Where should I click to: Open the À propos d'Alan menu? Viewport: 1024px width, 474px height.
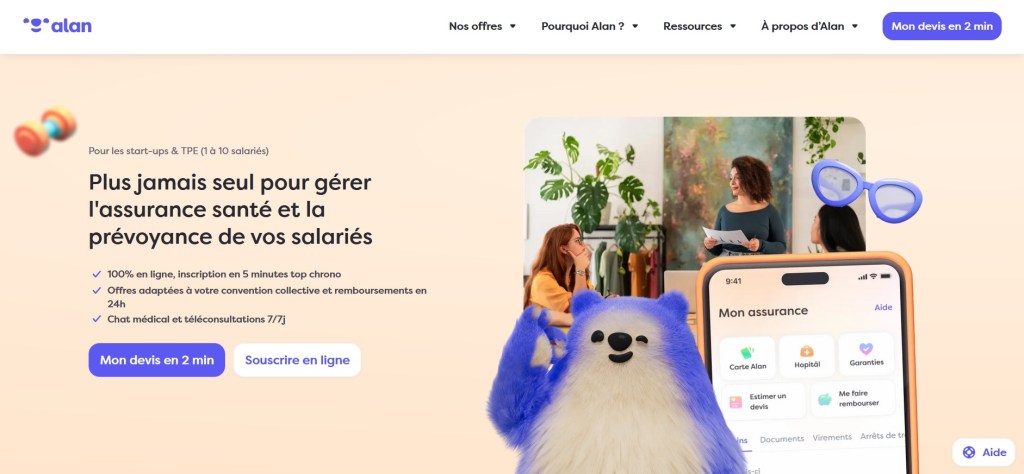(x=809, y=26)
